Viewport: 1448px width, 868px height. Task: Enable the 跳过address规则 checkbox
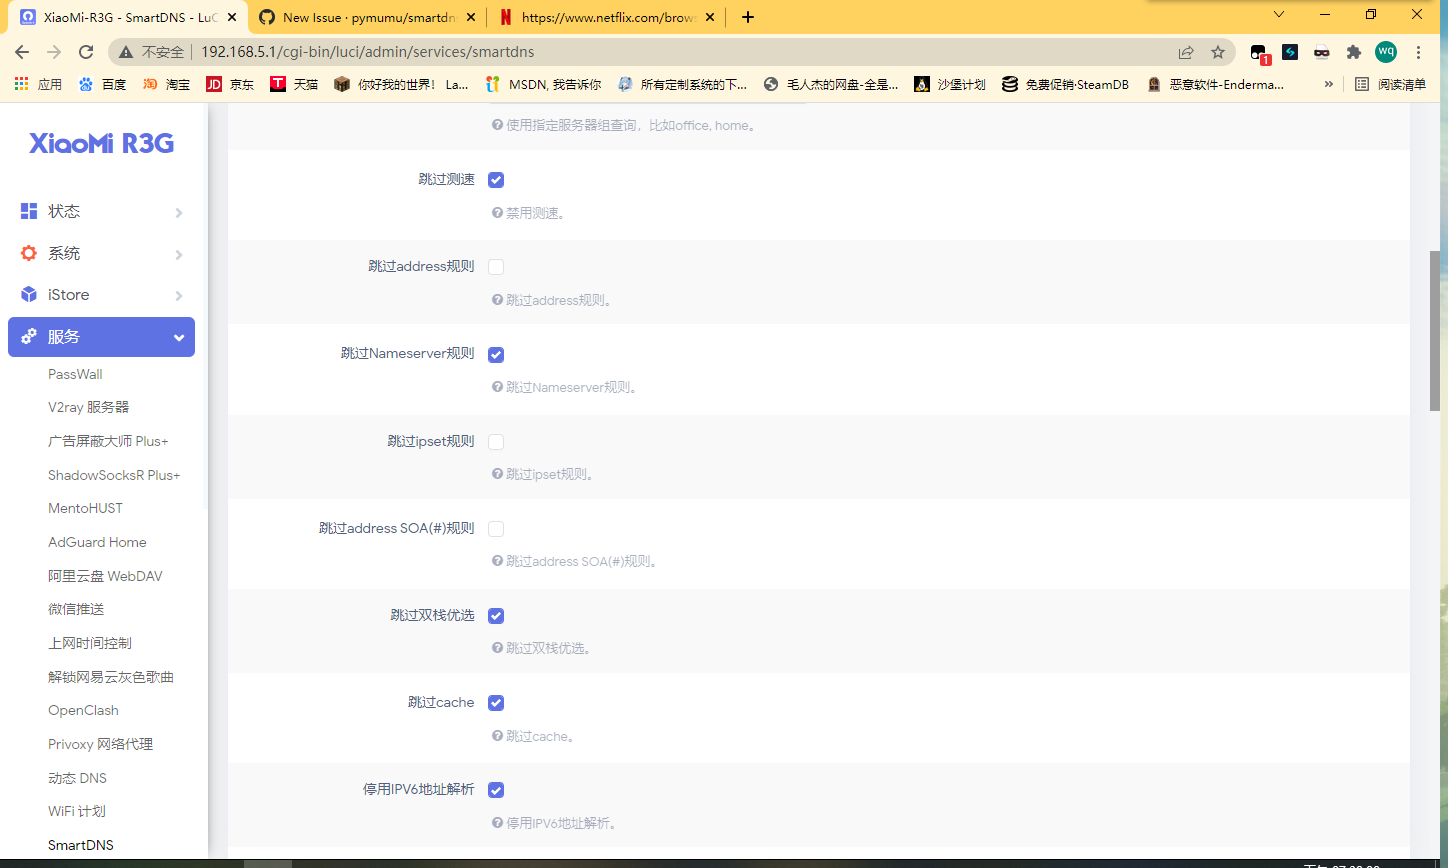click(496, 266)
